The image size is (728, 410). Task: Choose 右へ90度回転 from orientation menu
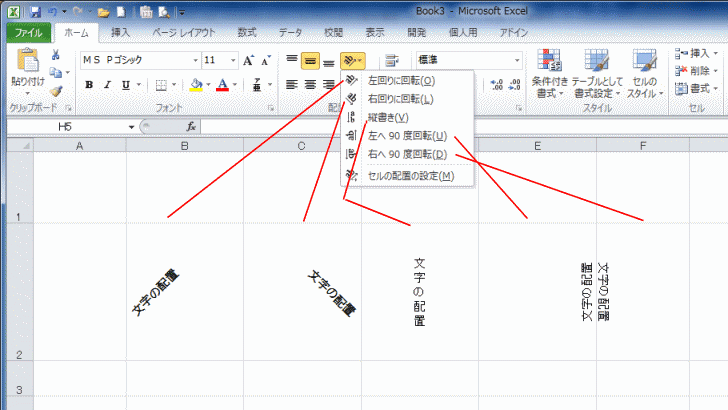[407, 154]
